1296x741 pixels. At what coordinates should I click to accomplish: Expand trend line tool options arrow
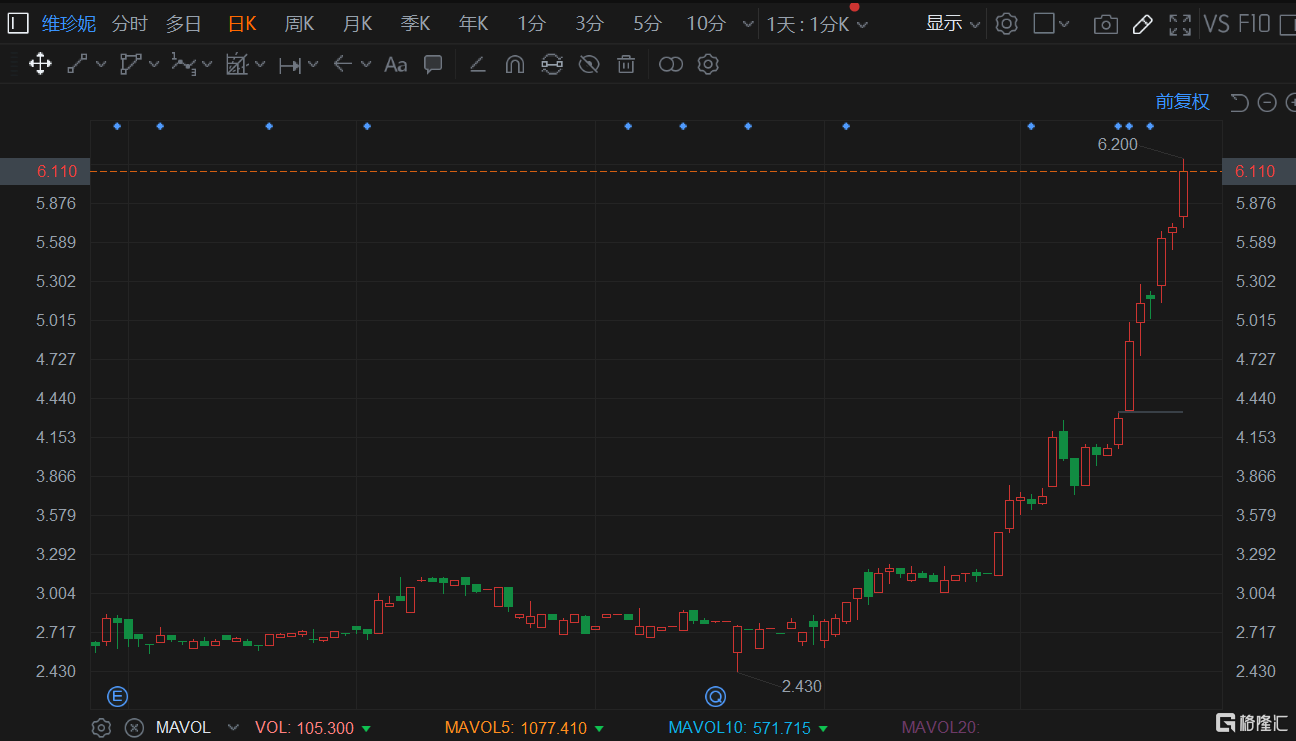(101, 65)
